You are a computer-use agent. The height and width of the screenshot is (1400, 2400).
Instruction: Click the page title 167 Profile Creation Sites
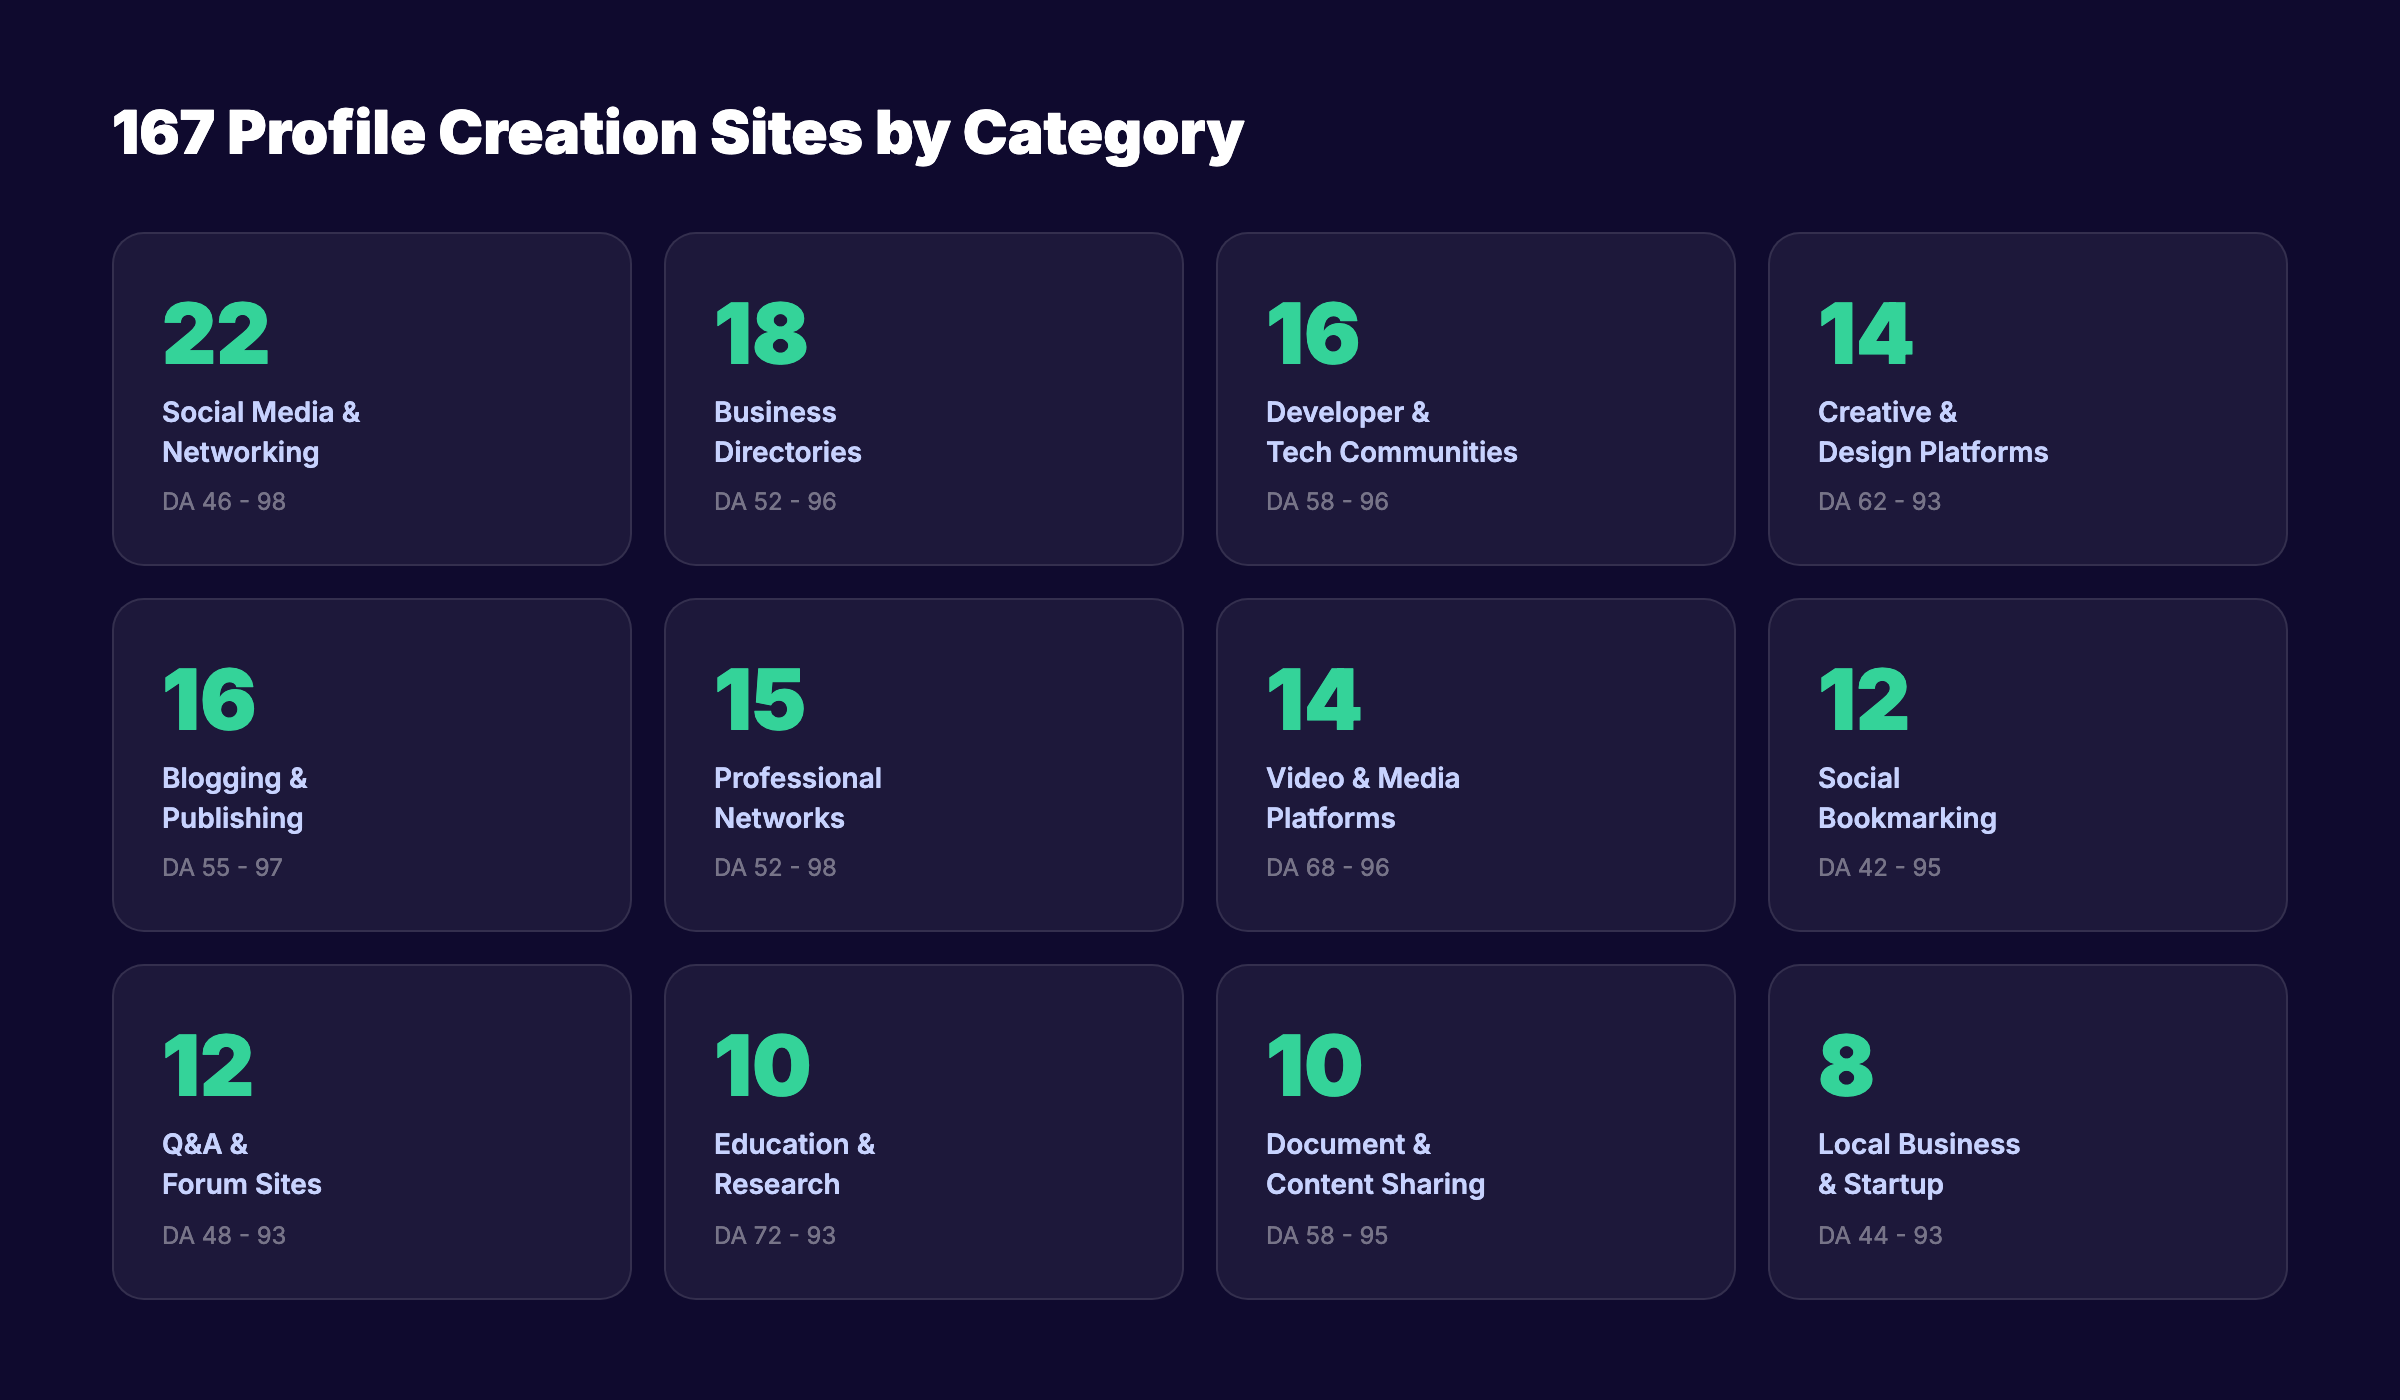click(678, 131)
